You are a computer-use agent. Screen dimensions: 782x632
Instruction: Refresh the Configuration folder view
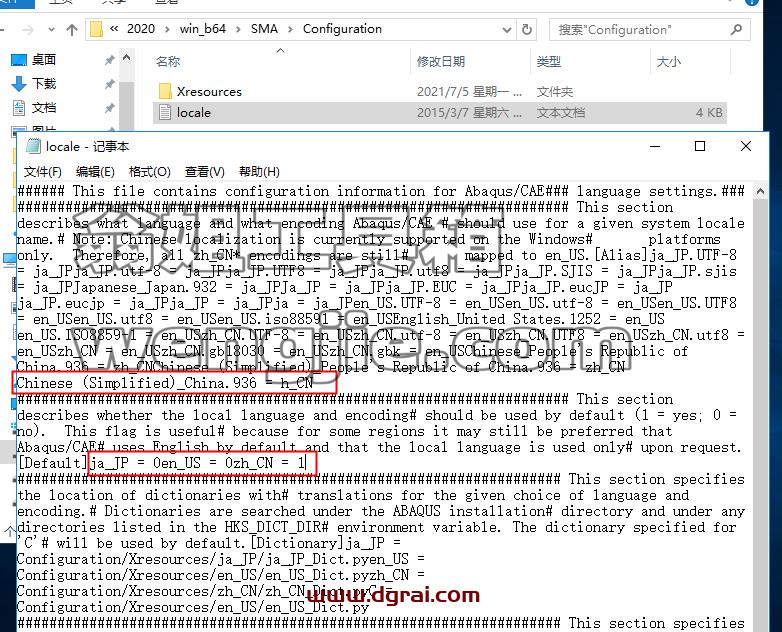point(527,29)
